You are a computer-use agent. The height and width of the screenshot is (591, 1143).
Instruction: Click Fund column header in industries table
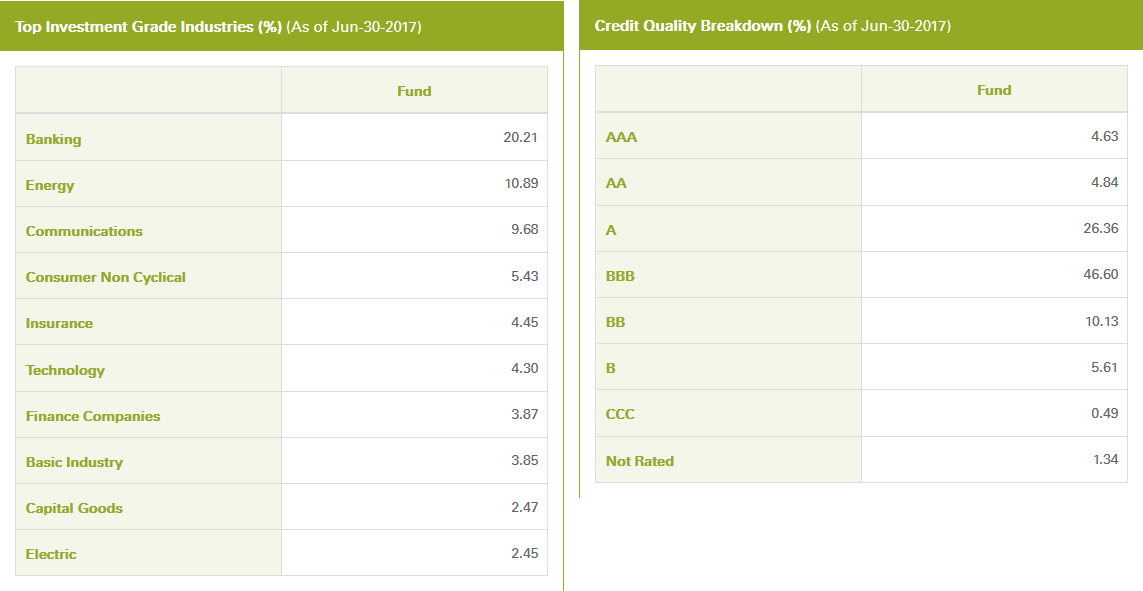point(414,91)
